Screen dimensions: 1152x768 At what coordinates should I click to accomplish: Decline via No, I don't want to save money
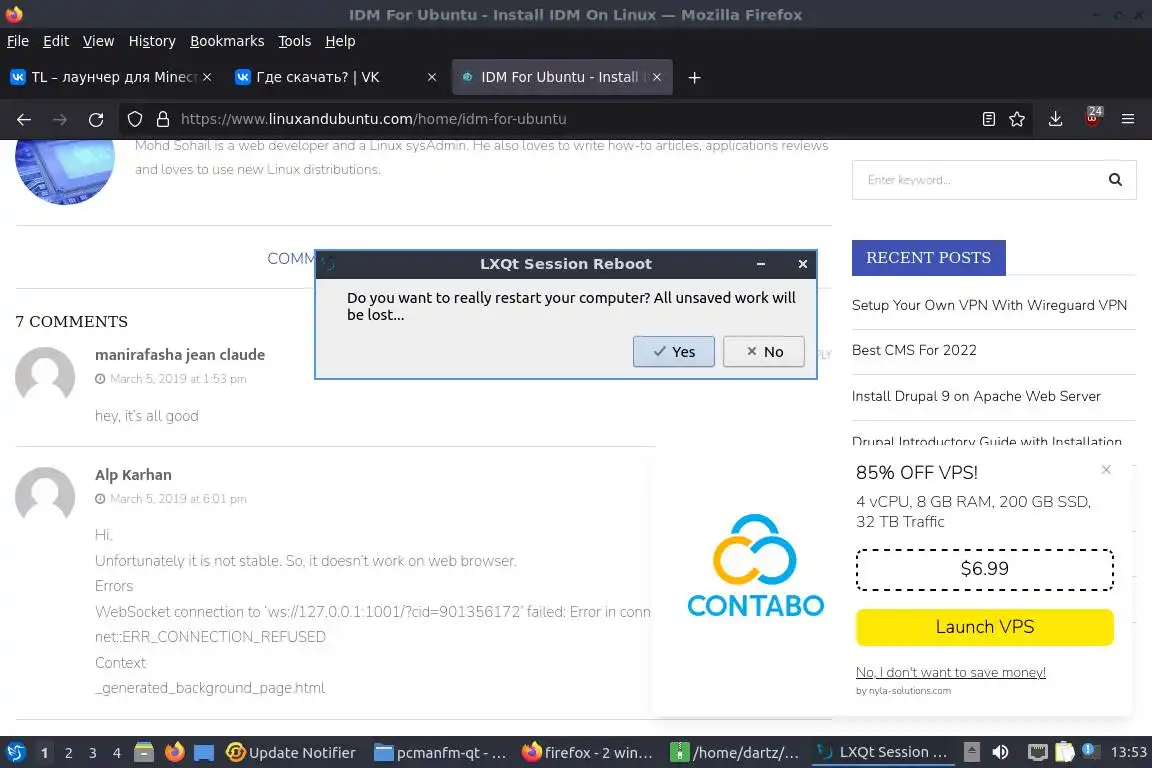tap(951, 672)
